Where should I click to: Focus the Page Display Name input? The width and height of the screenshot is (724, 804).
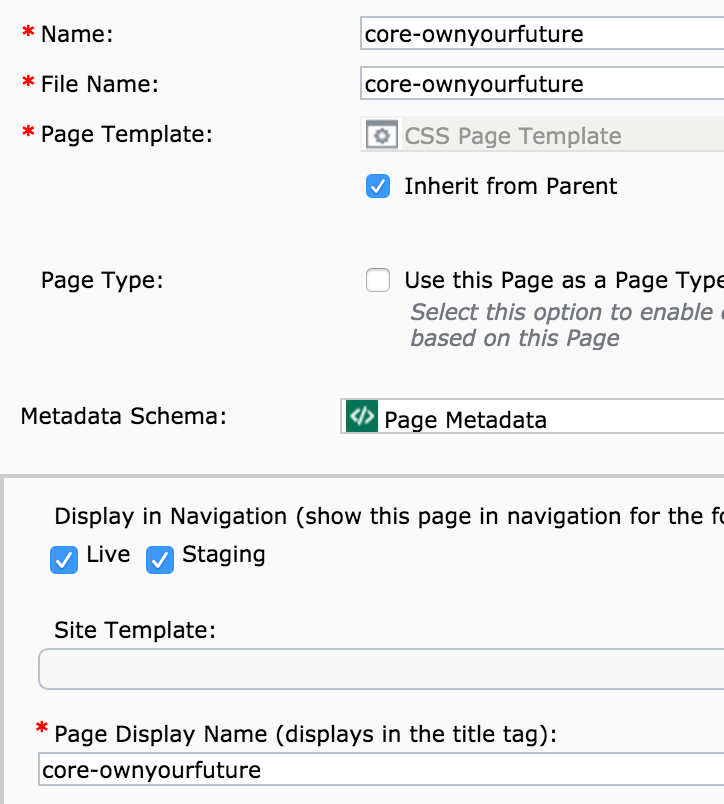pyautogui.click(x=380, y=770)
